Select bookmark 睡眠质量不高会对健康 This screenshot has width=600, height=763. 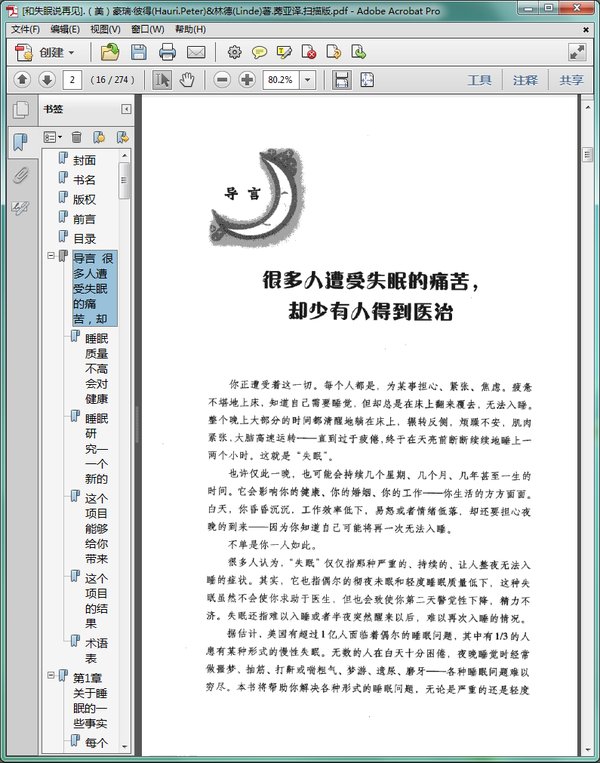(97, 368)
